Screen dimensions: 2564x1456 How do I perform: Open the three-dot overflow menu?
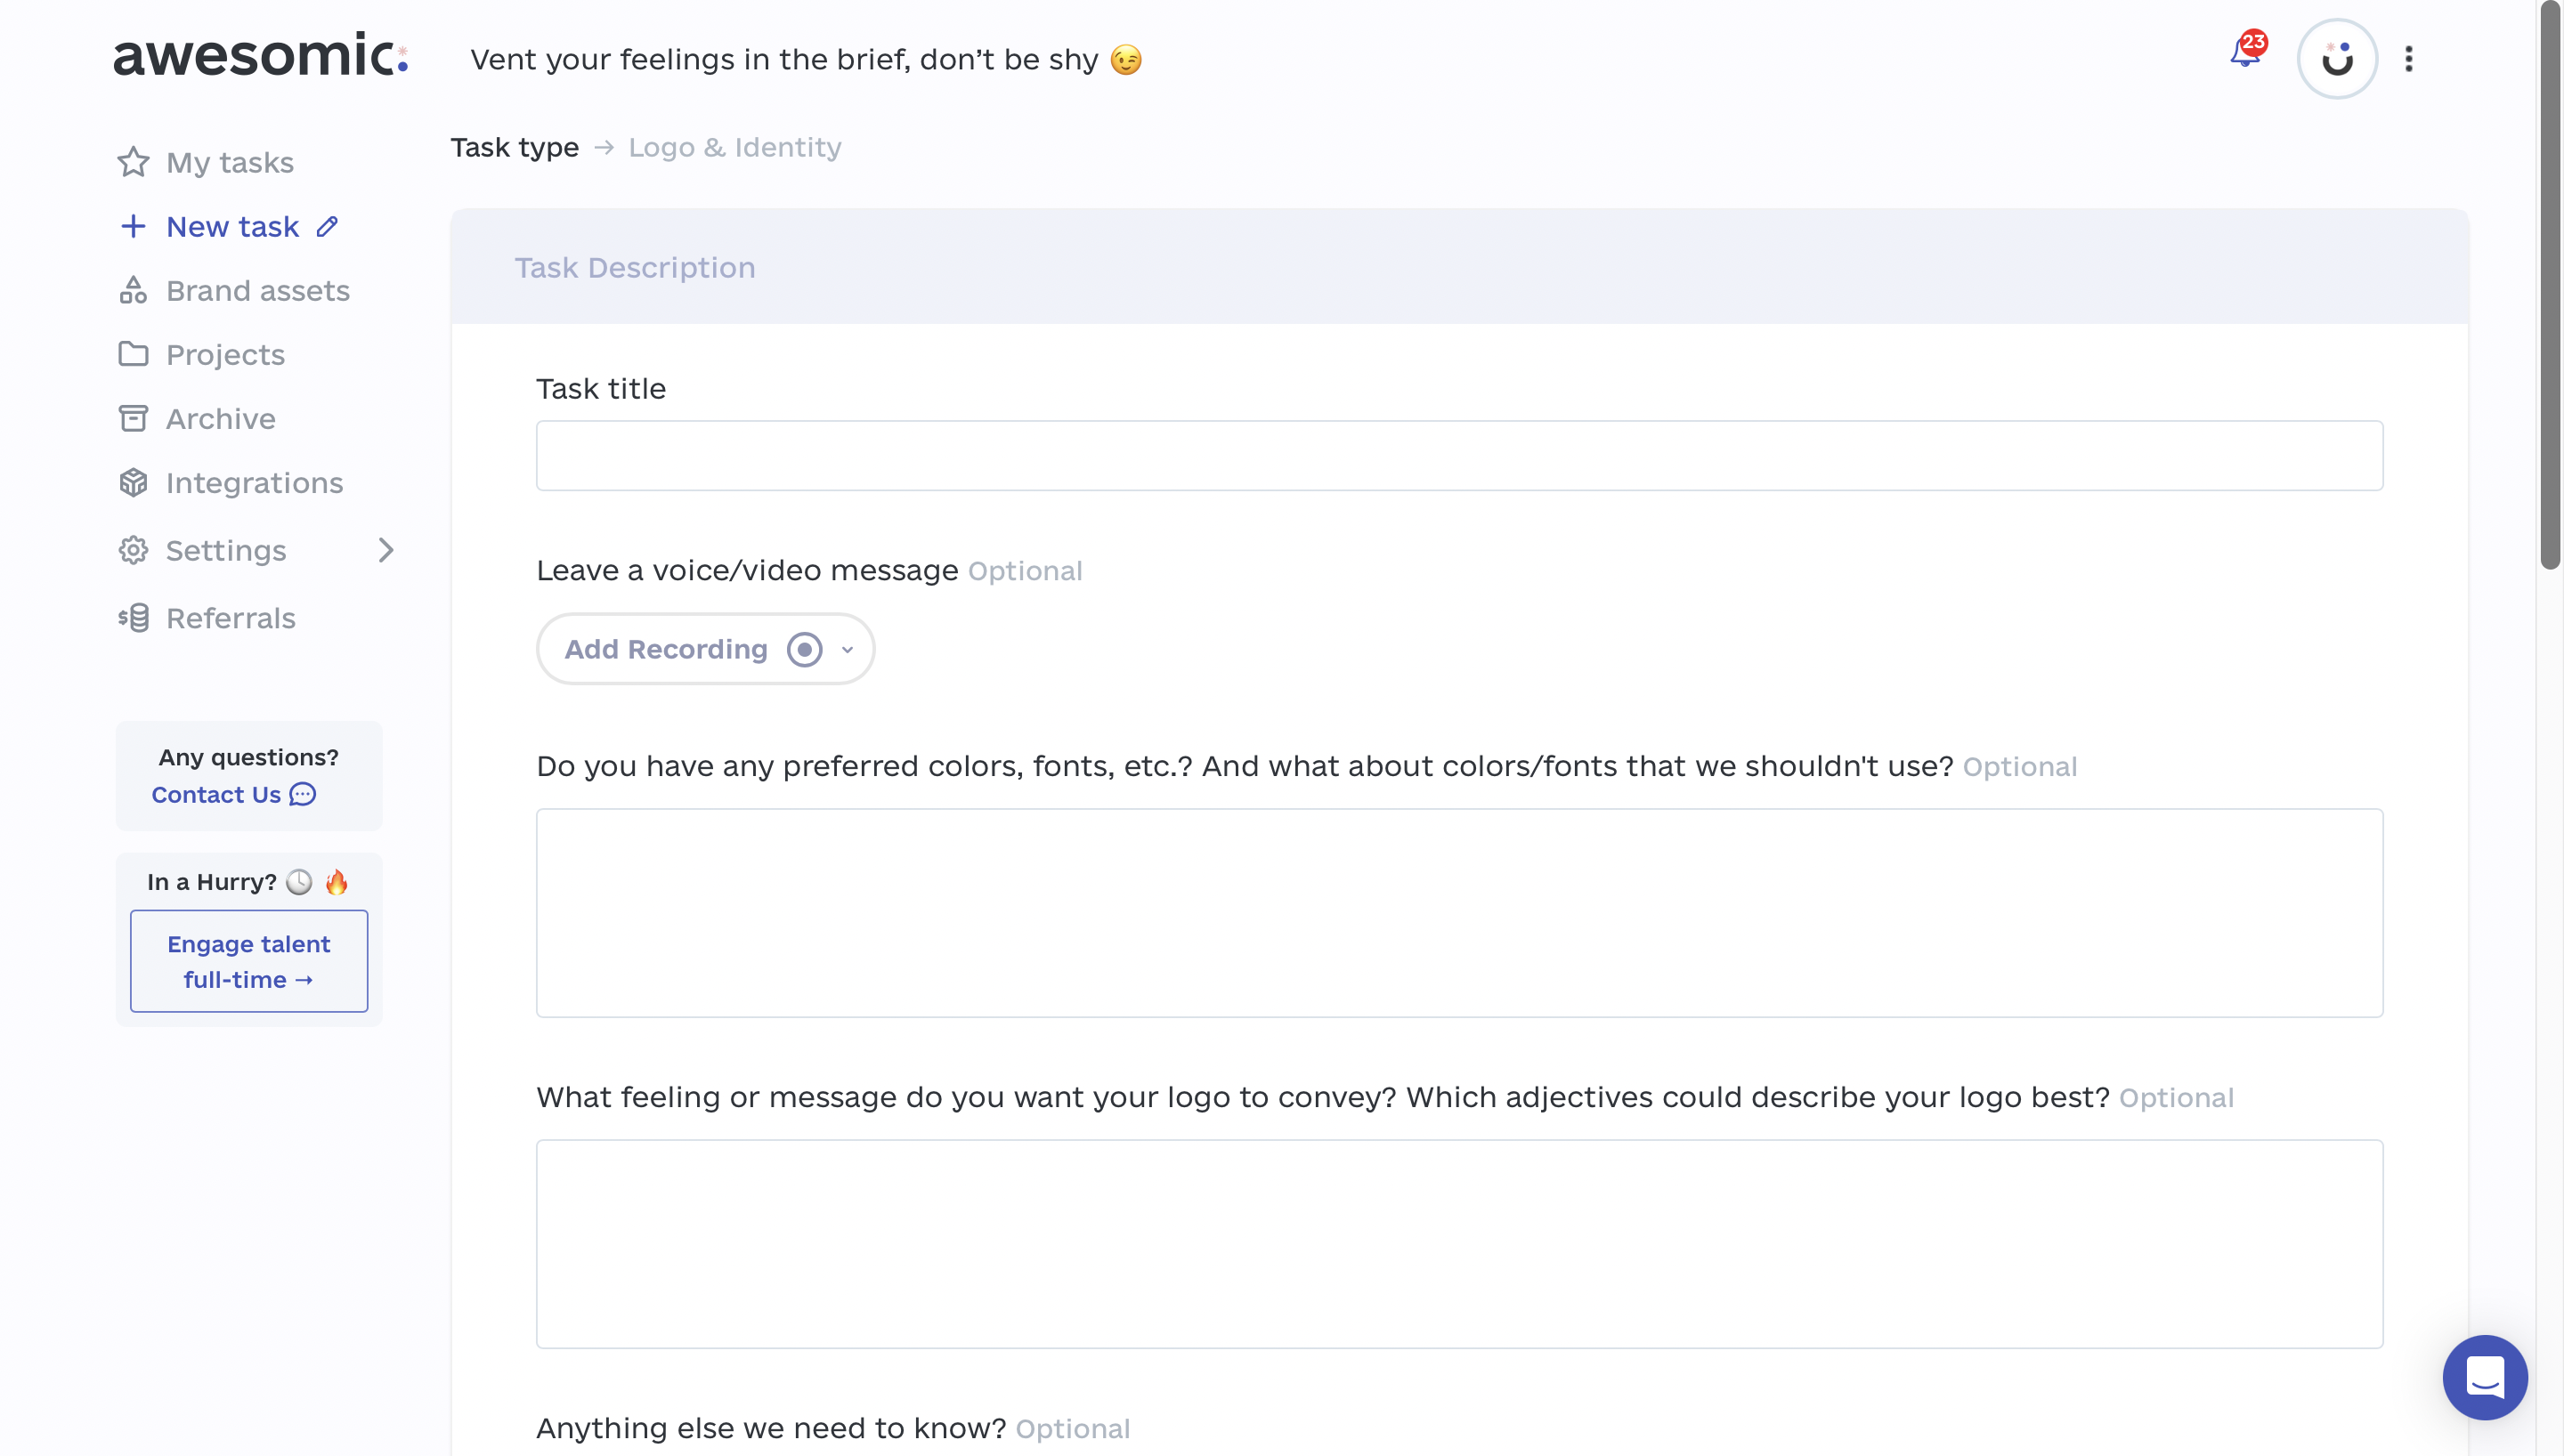coord(2410,59)
